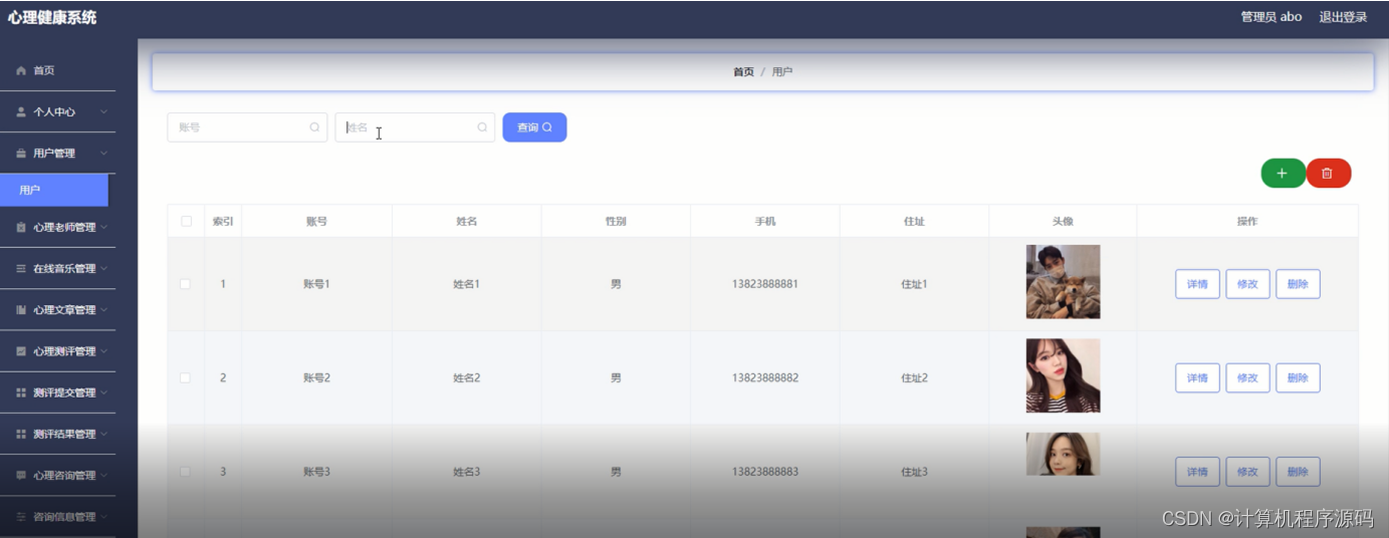Click 修改 for 账号3

click(x=1247, y=471)
